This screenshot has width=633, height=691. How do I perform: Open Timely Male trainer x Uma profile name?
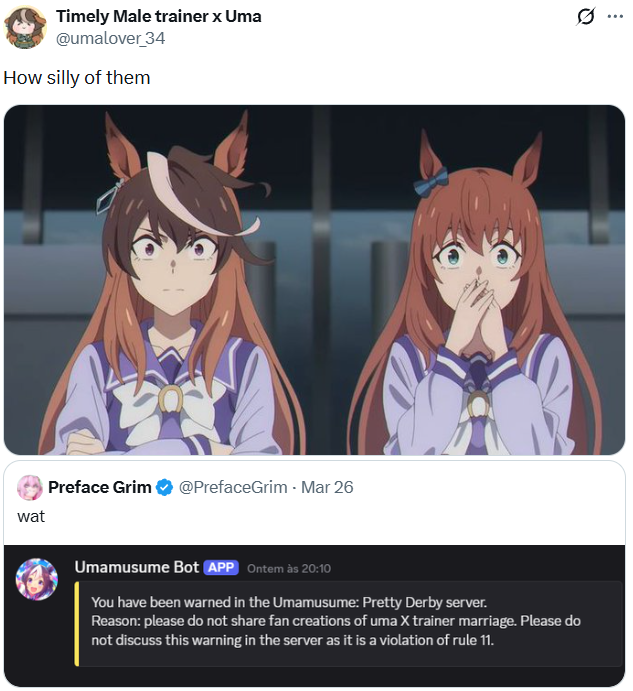pyautogui.click(x=159, y=16)
